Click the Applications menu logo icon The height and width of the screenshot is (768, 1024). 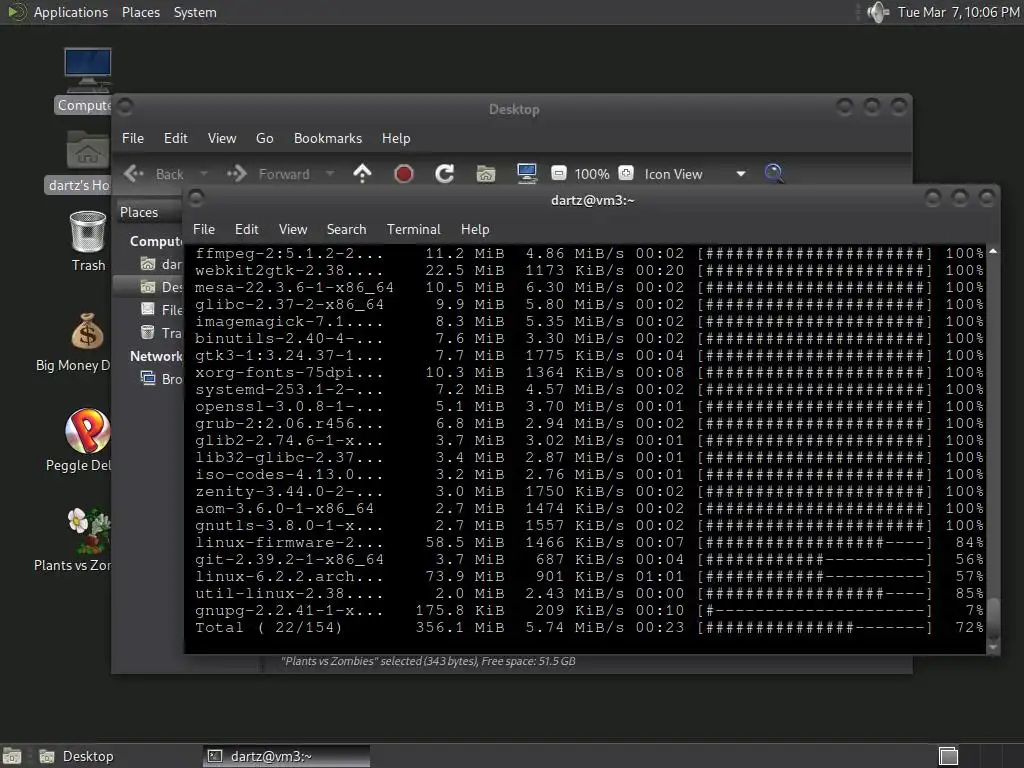pos(16,12)
